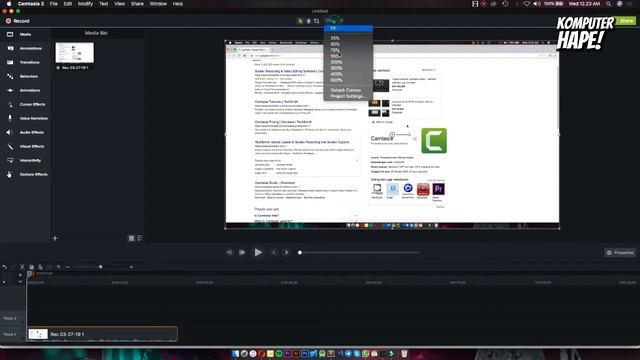Open the Camtasia 3 application menu
Image resolution: width=640 pixels, height=360 pixels.
31,4
